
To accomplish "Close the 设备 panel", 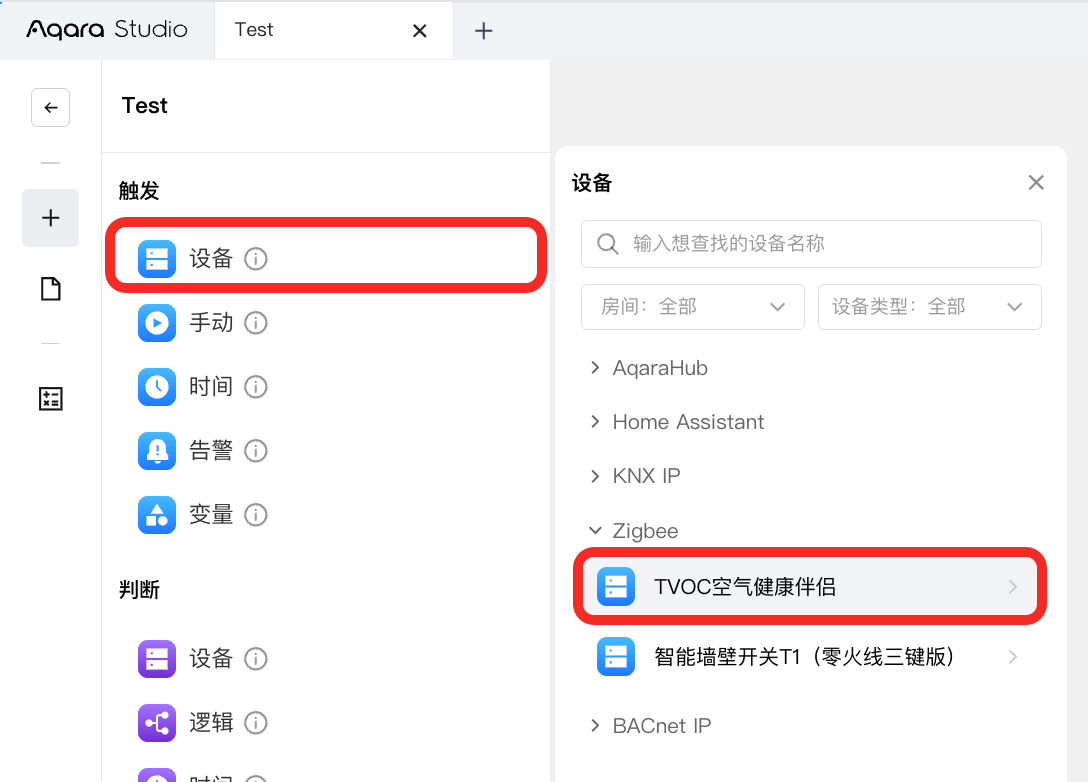I will coord(1036,182).
